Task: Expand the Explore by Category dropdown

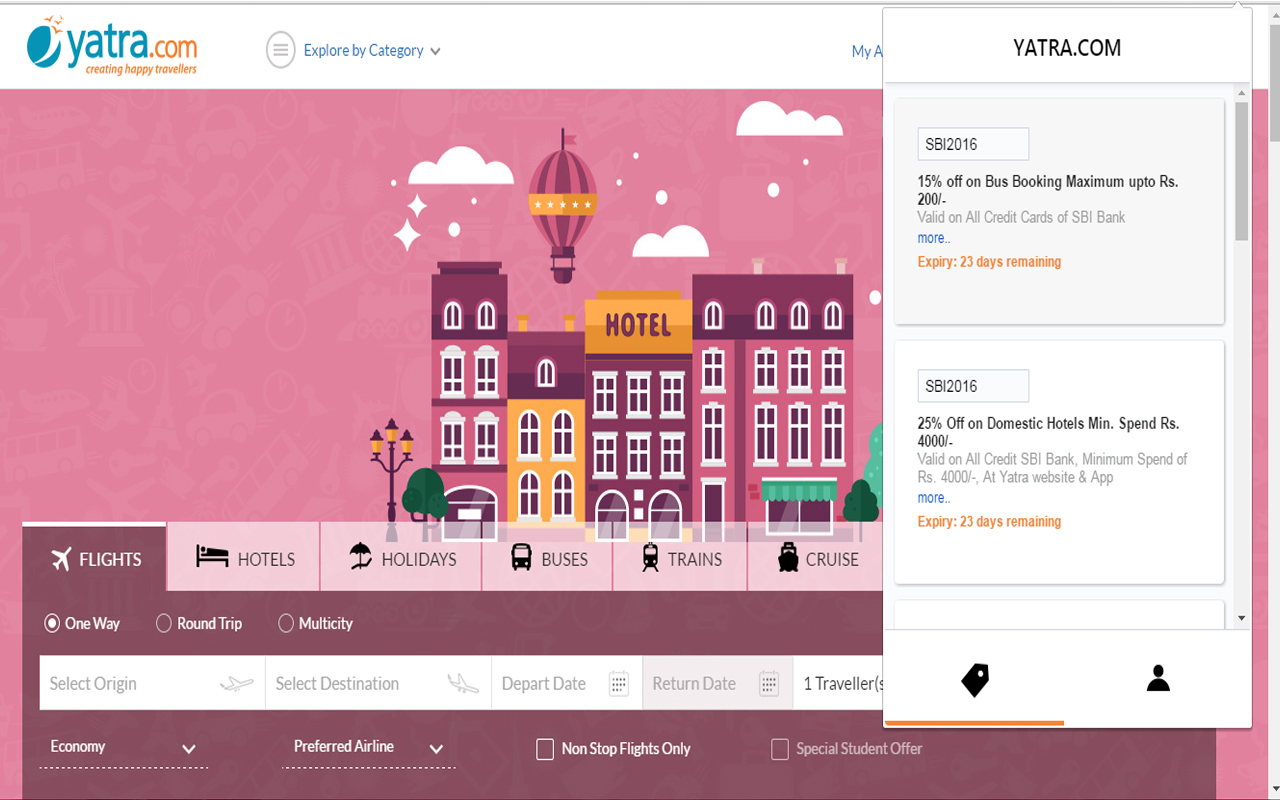Action: (x=372, y=51)
